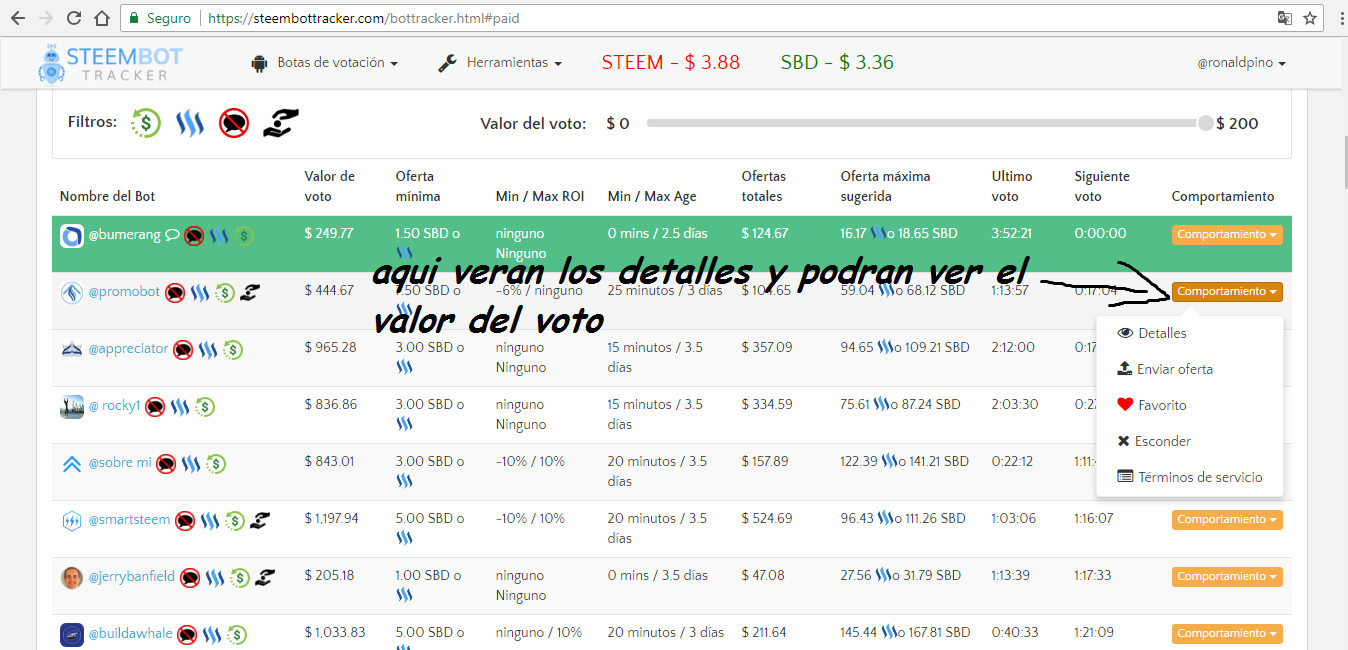Image resolution: width=1348 pixels, height=650 pixels.
Task: Open the @sobre mi bot link
Action: [x=120, y=463]
